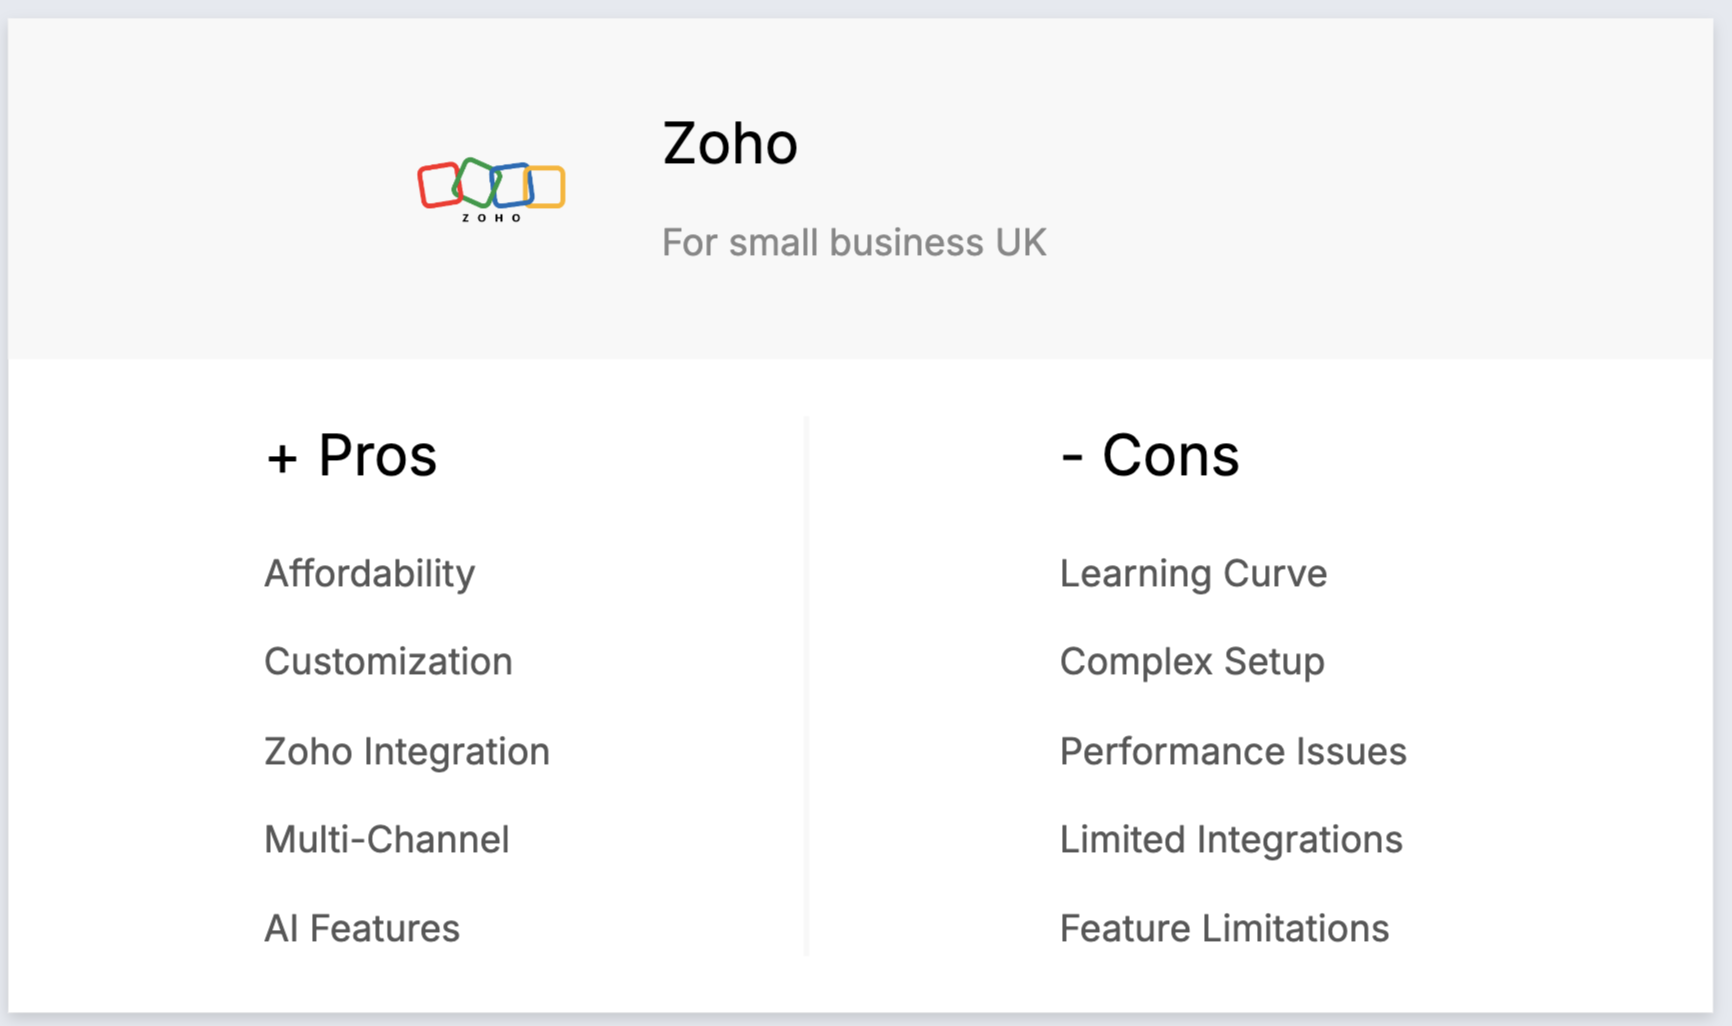Select the Complex Setup entry
1732x1026 pixels.
(1193, 662)
